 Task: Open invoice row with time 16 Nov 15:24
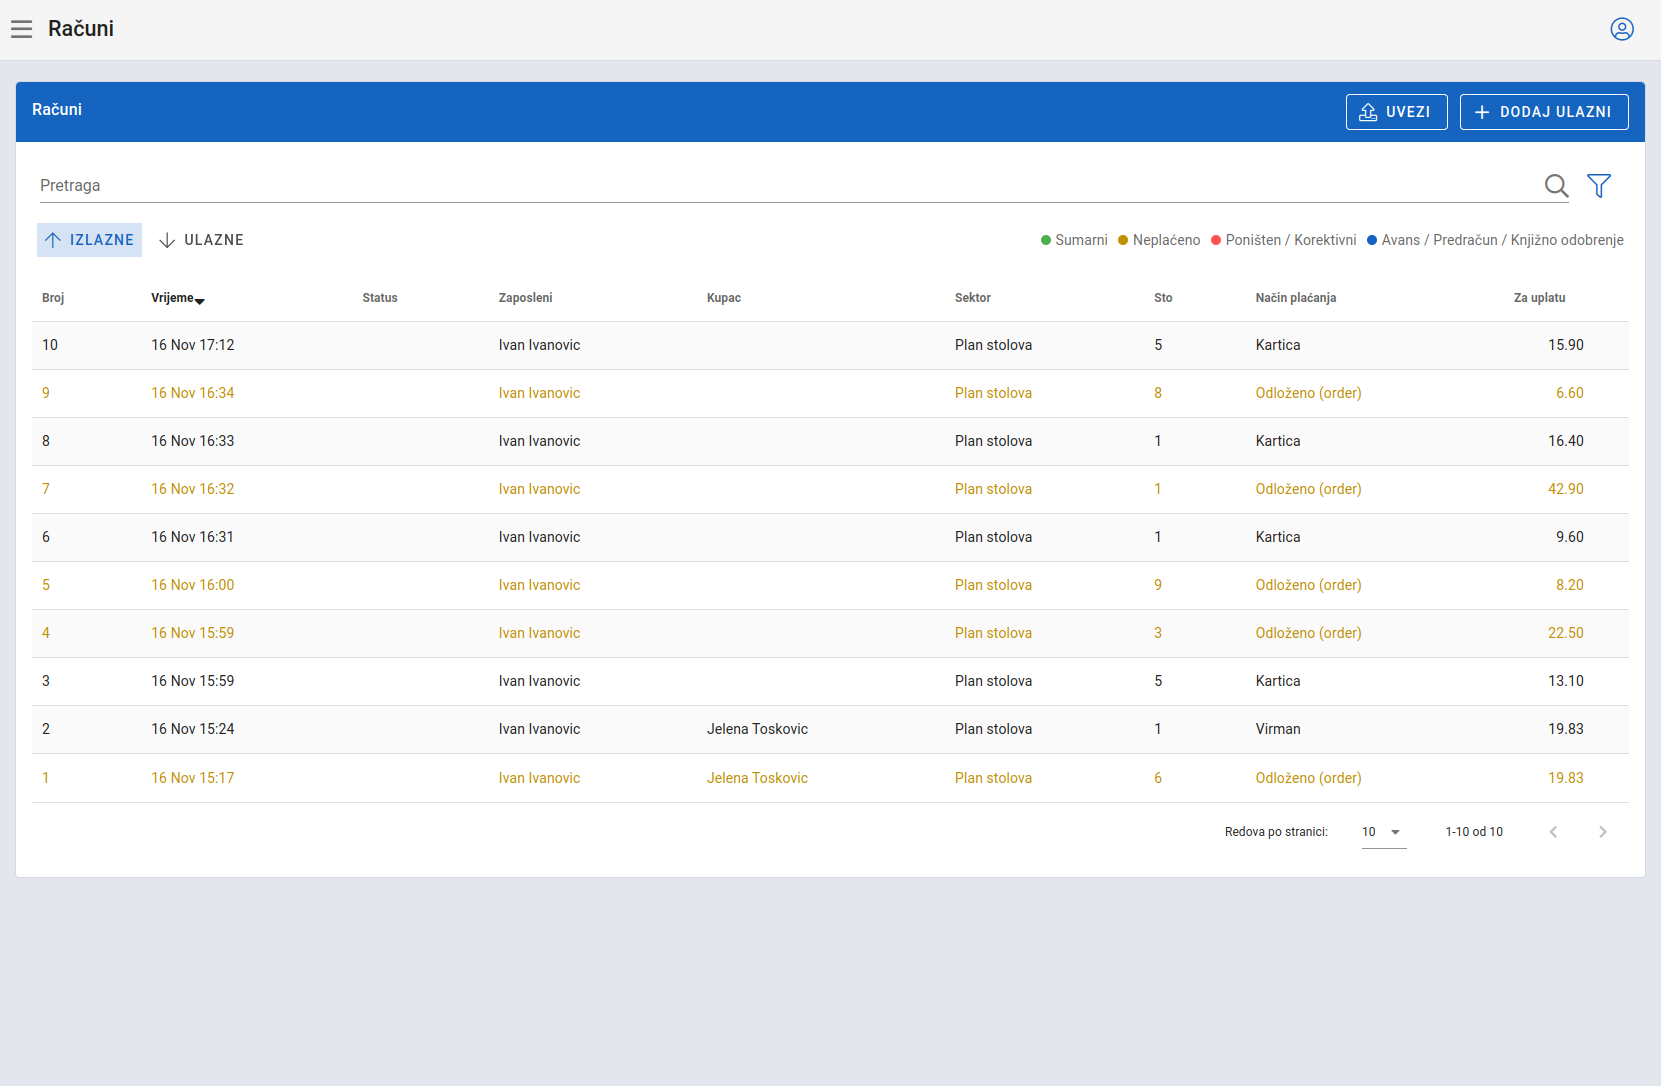pos(830,729)
